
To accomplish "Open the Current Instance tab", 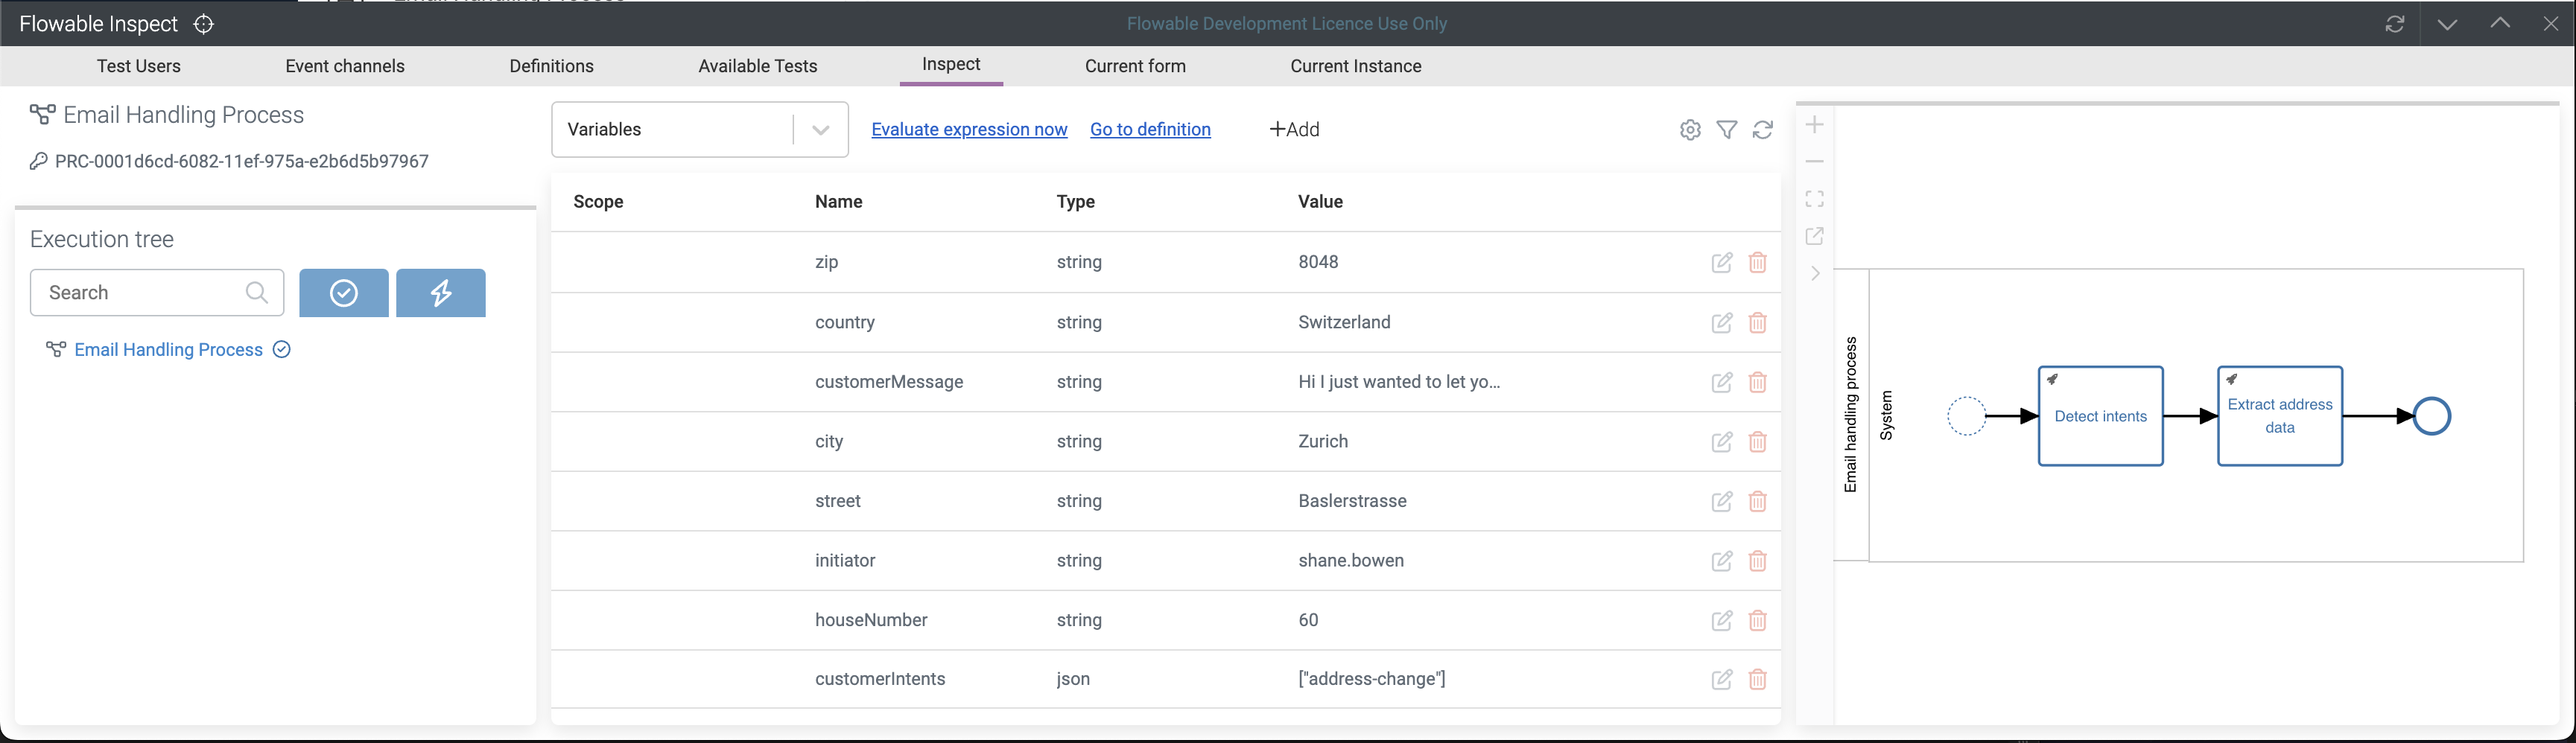I will pos(1355,66).
